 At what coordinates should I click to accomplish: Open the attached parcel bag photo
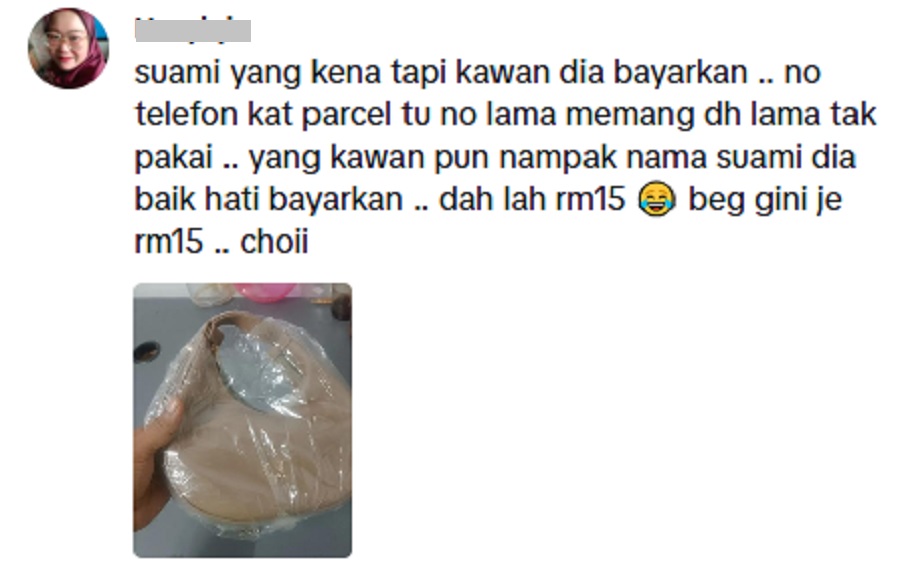tap(242, 420)
